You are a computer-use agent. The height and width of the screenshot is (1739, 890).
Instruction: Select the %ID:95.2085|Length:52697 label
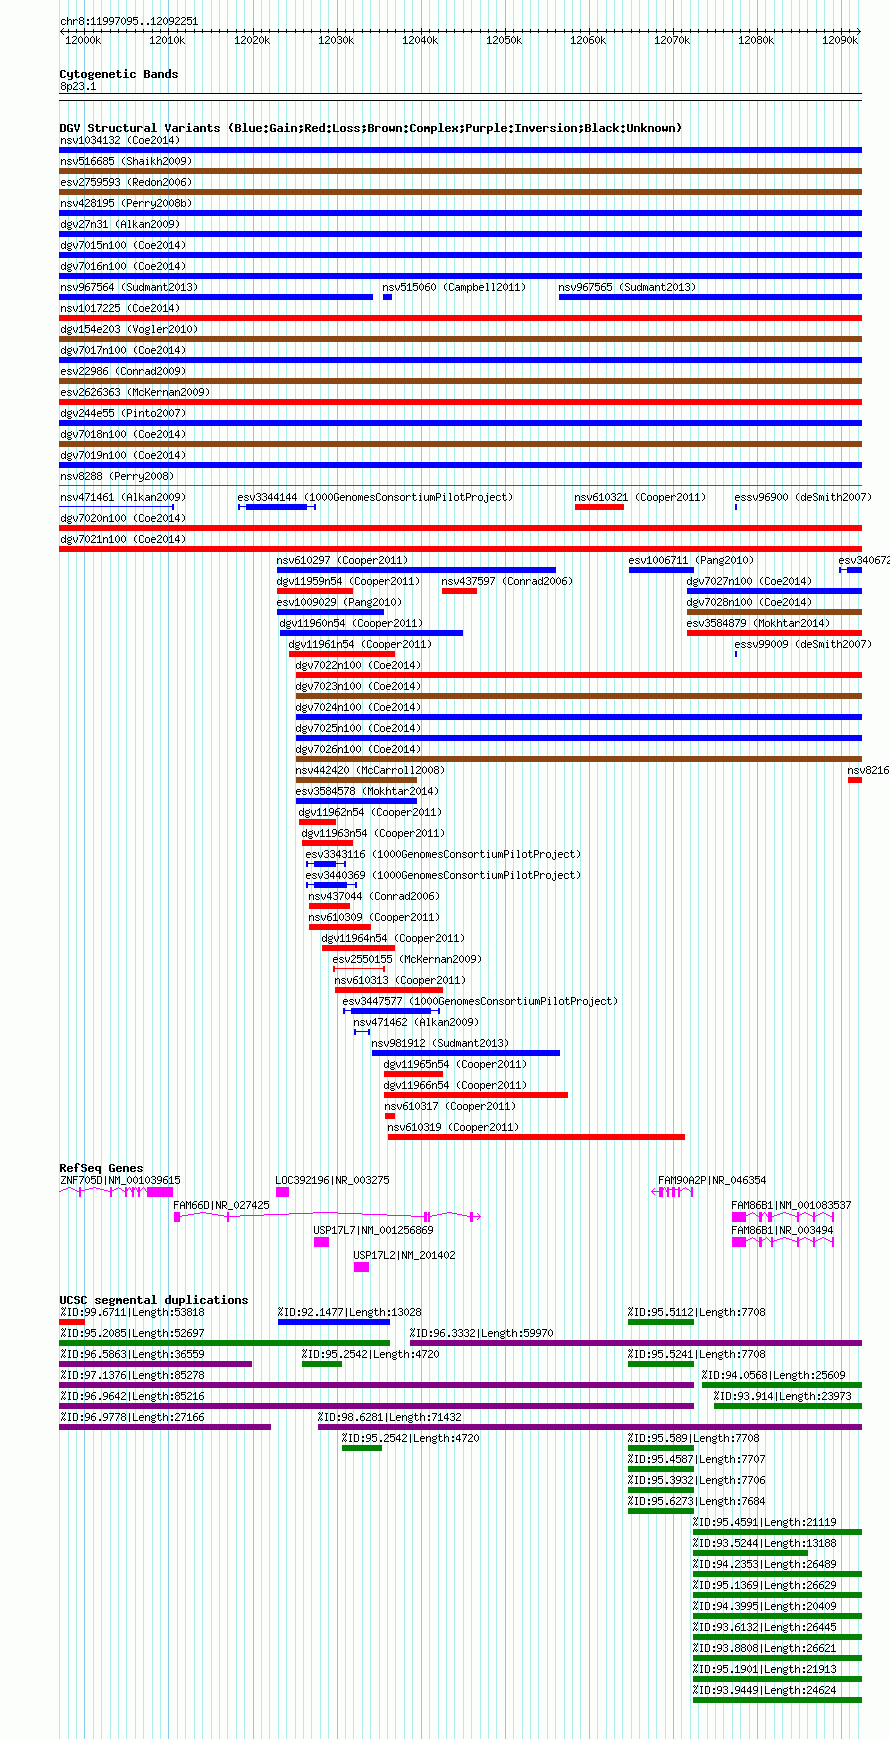(132, 1333)
